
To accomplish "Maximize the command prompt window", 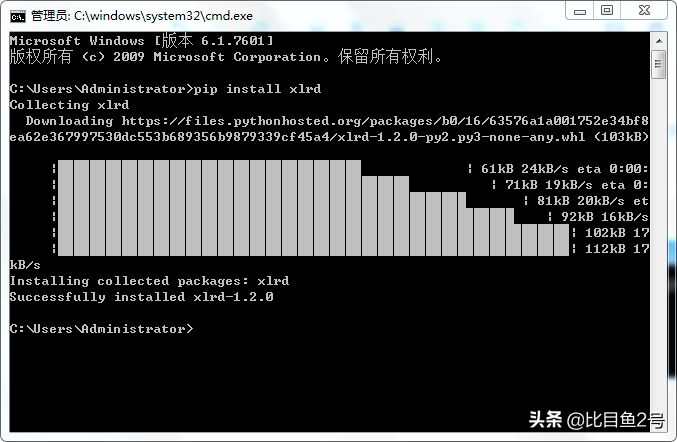I will click(607, 10).
